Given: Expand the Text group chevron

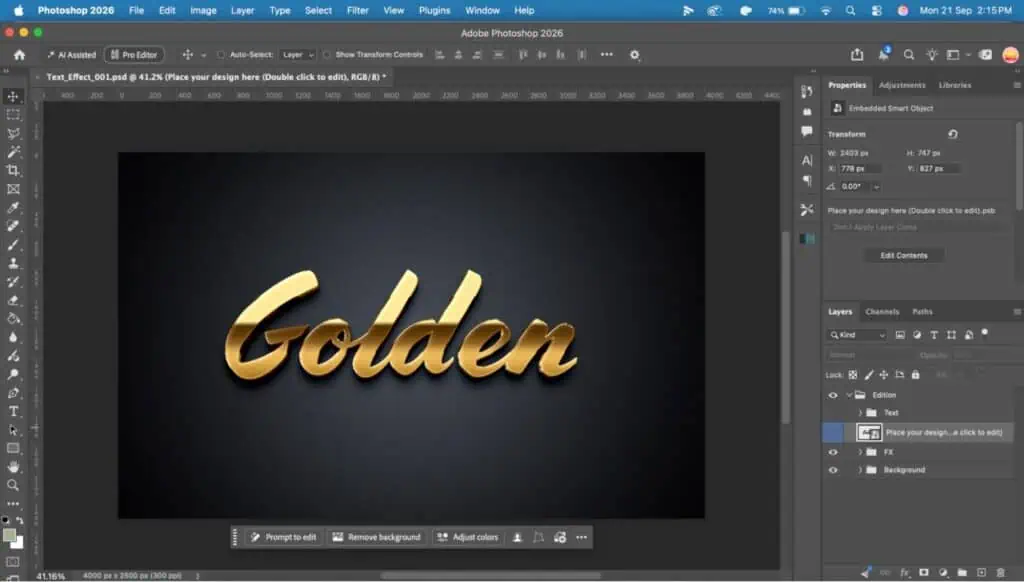Looking at the screenshot, I should (860, 413).
